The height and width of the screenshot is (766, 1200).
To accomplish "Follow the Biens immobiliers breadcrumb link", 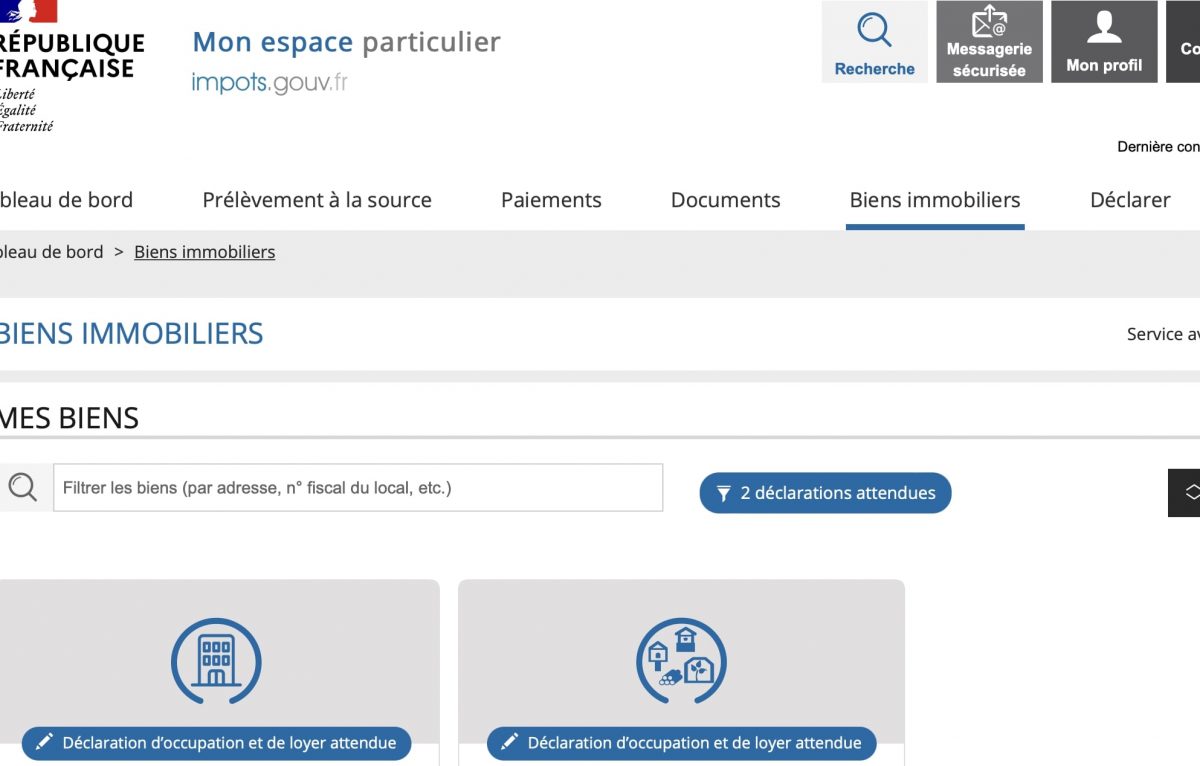I will 204,251.
